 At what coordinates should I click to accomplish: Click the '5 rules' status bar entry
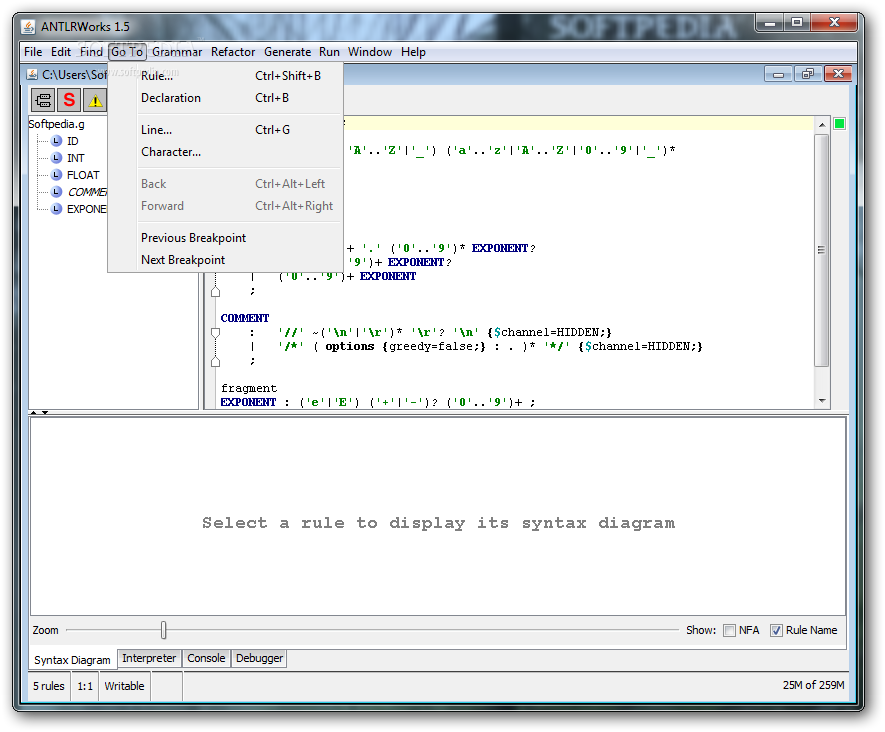49,686
